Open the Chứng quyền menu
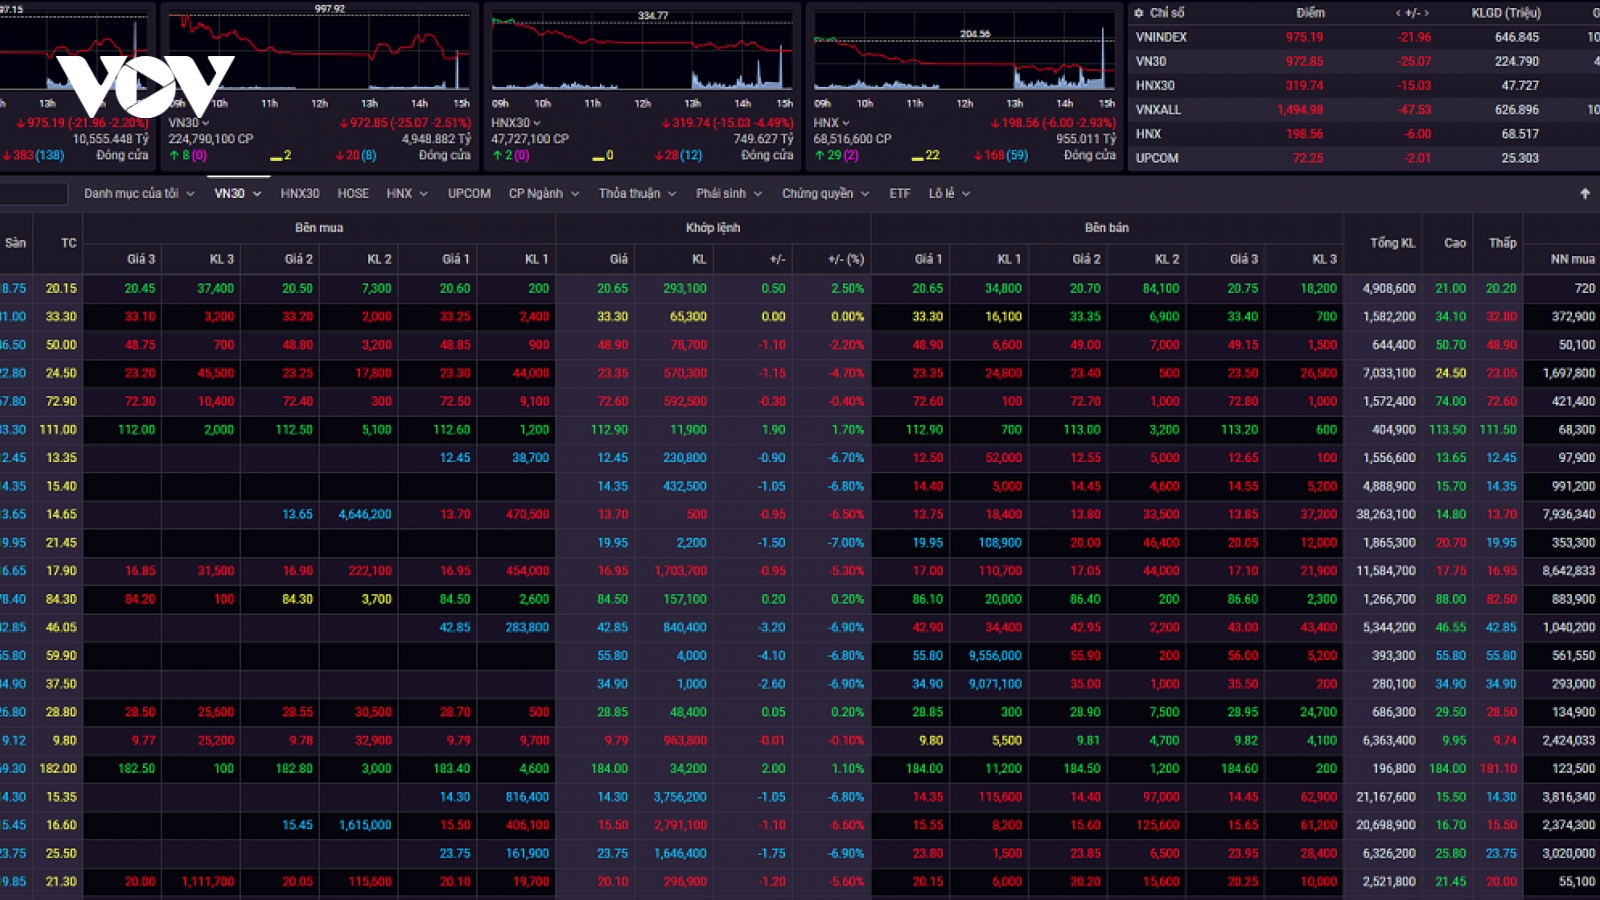This screenshot has width=1600, height=900. pos(825,193)
